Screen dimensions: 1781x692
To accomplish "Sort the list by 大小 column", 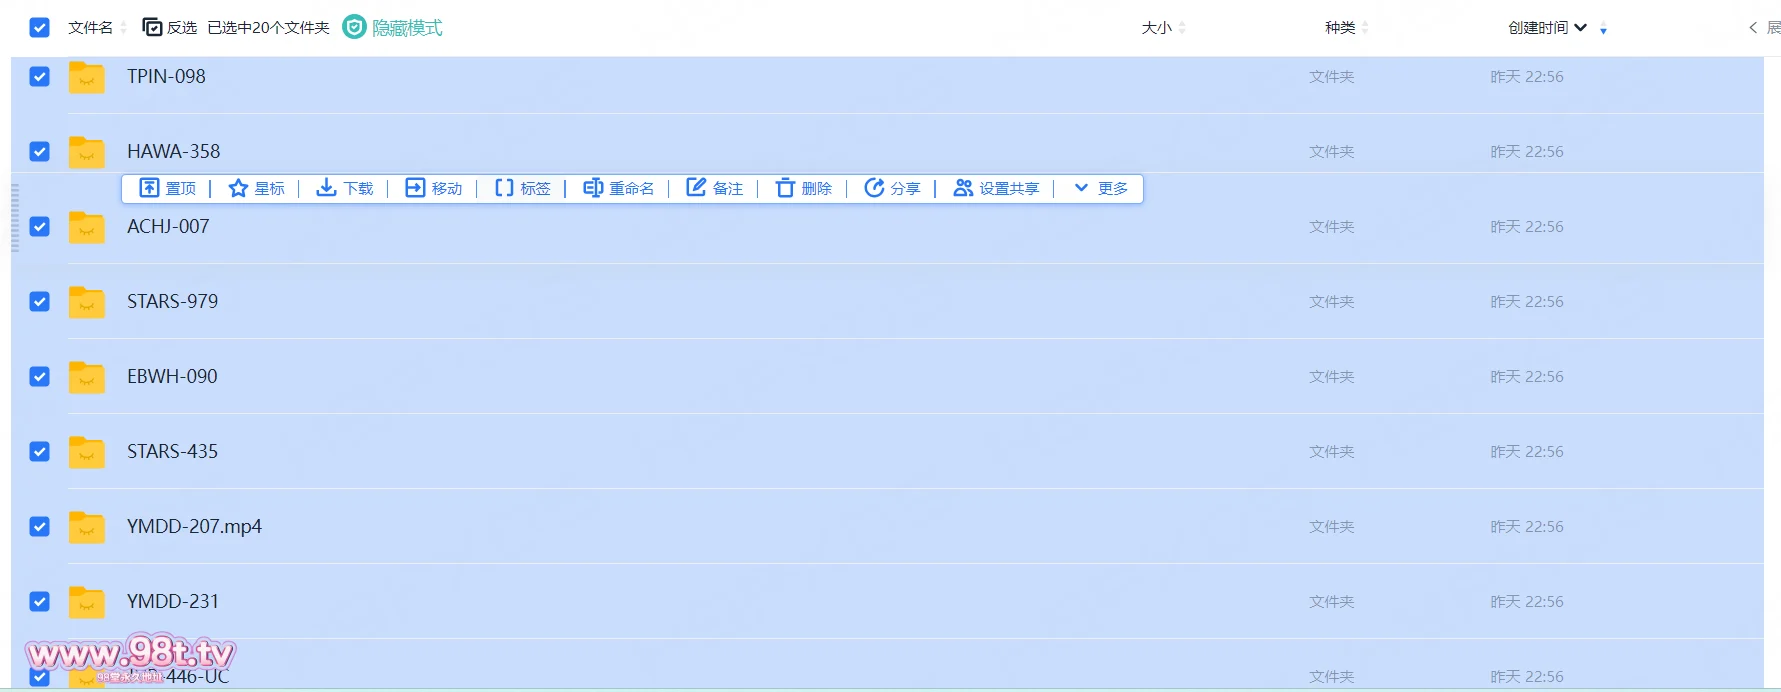I will click(1157, 28).
